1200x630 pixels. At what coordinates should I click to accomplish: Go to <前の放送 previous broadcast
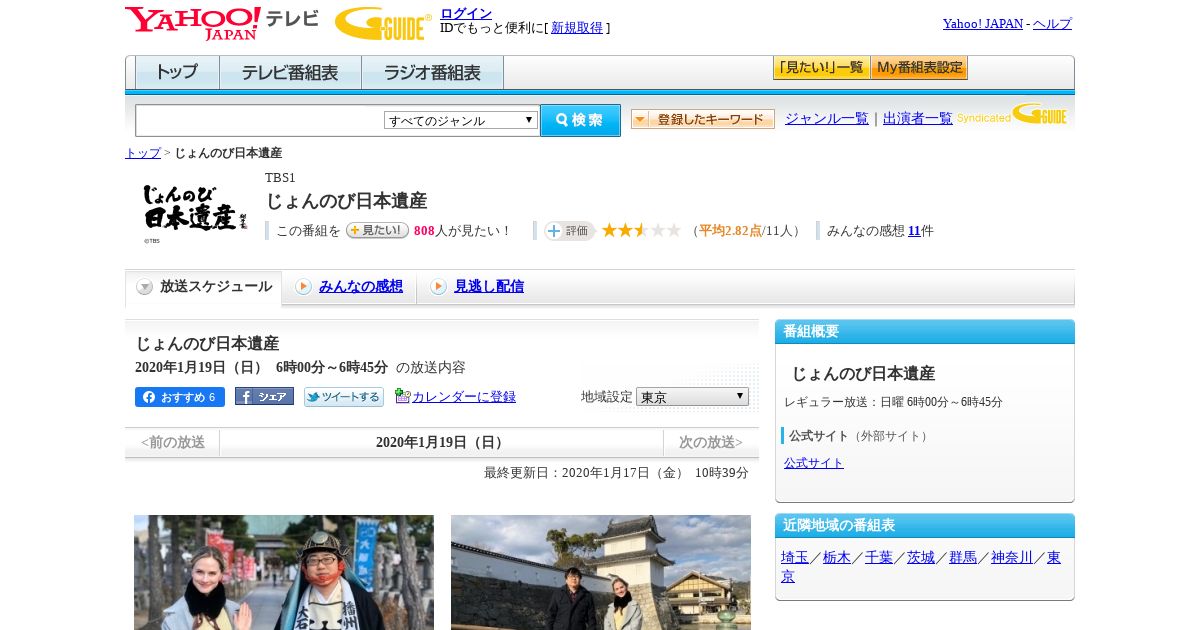point(173,442)
